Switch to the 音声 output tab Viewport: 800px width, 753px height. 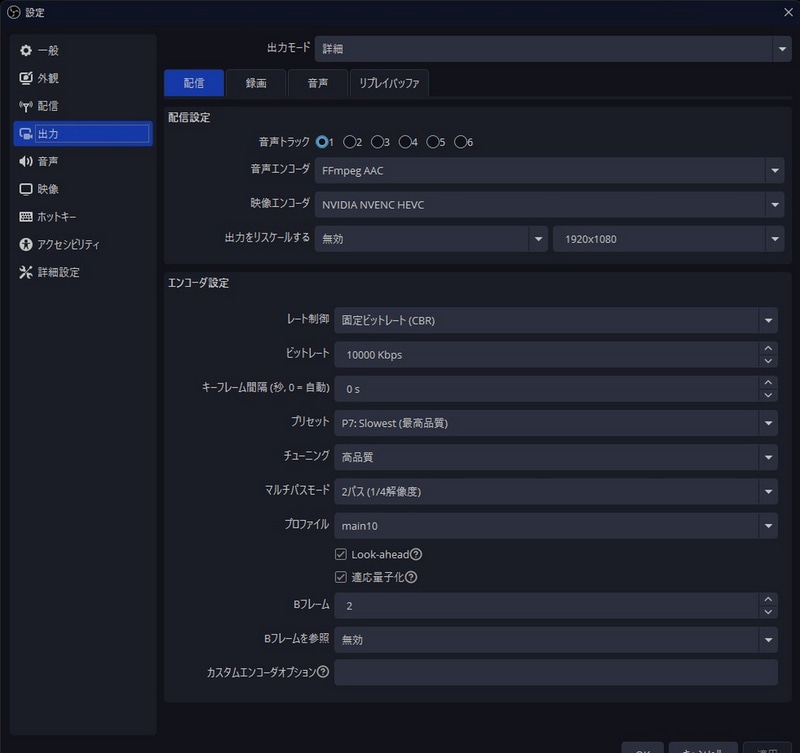coord(318,83)
